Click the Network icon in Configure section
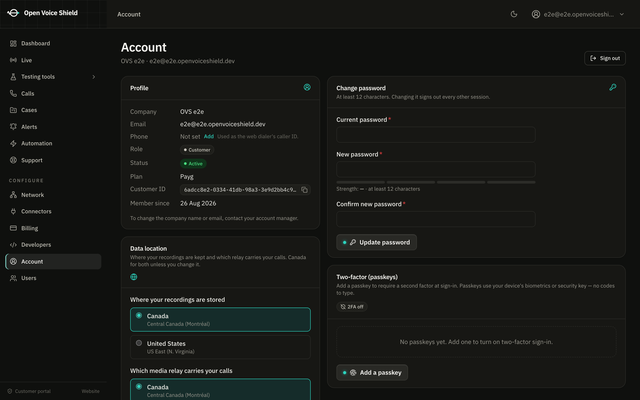The height and width of the screenshot is (400, 640). coord(13,195)
